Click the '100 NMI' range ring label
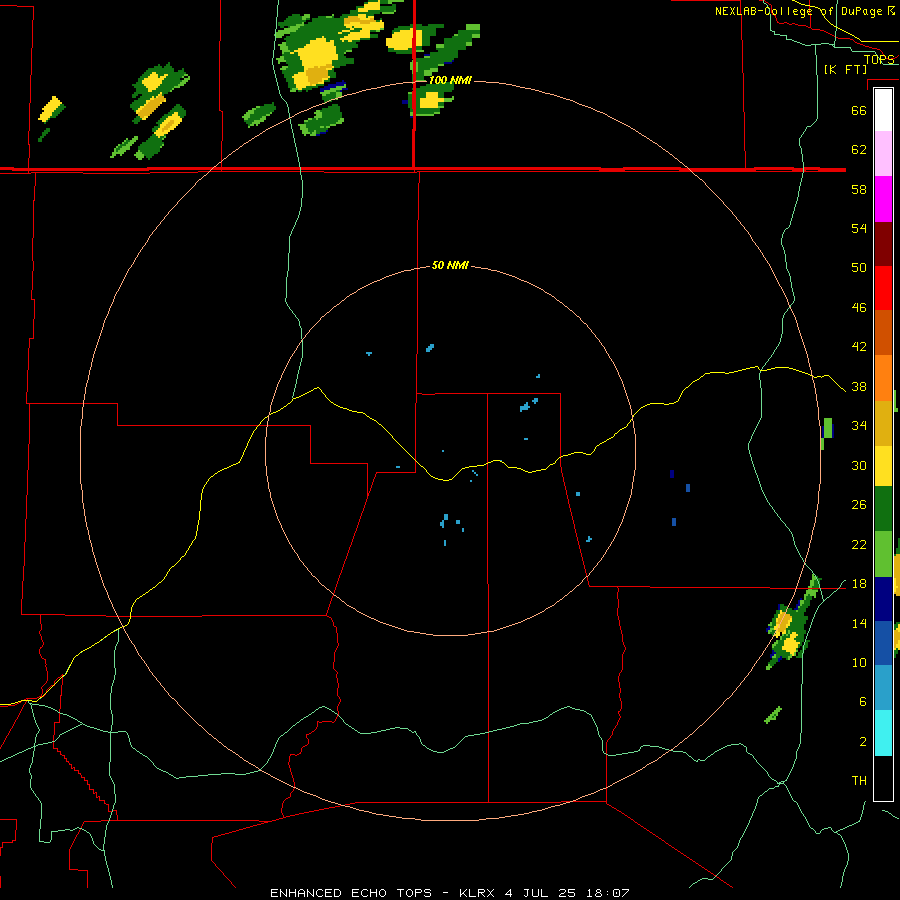 pos(450,80)
